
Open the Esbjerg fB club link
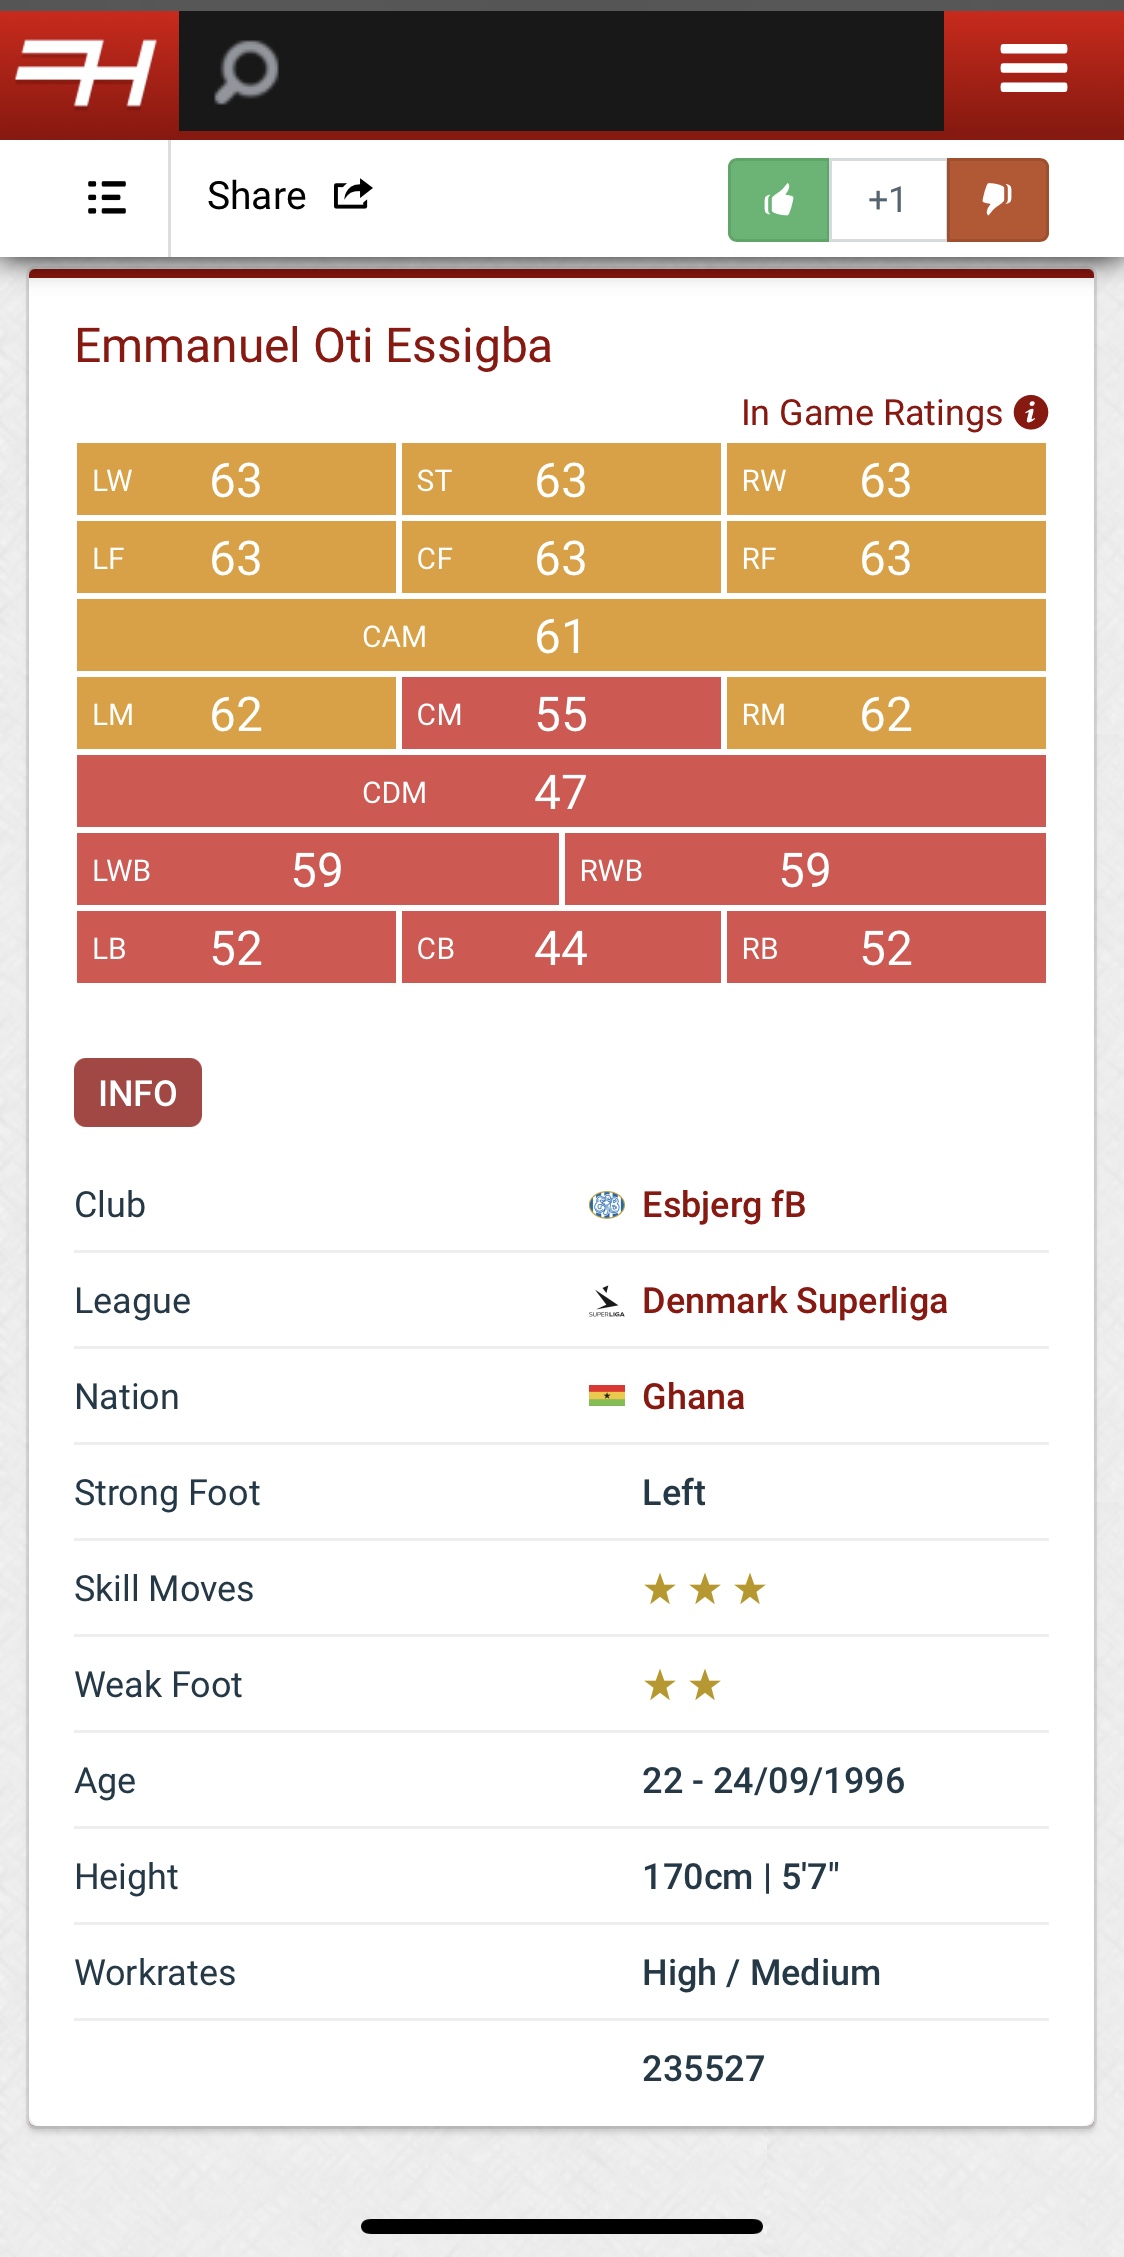coord(723,1205)
